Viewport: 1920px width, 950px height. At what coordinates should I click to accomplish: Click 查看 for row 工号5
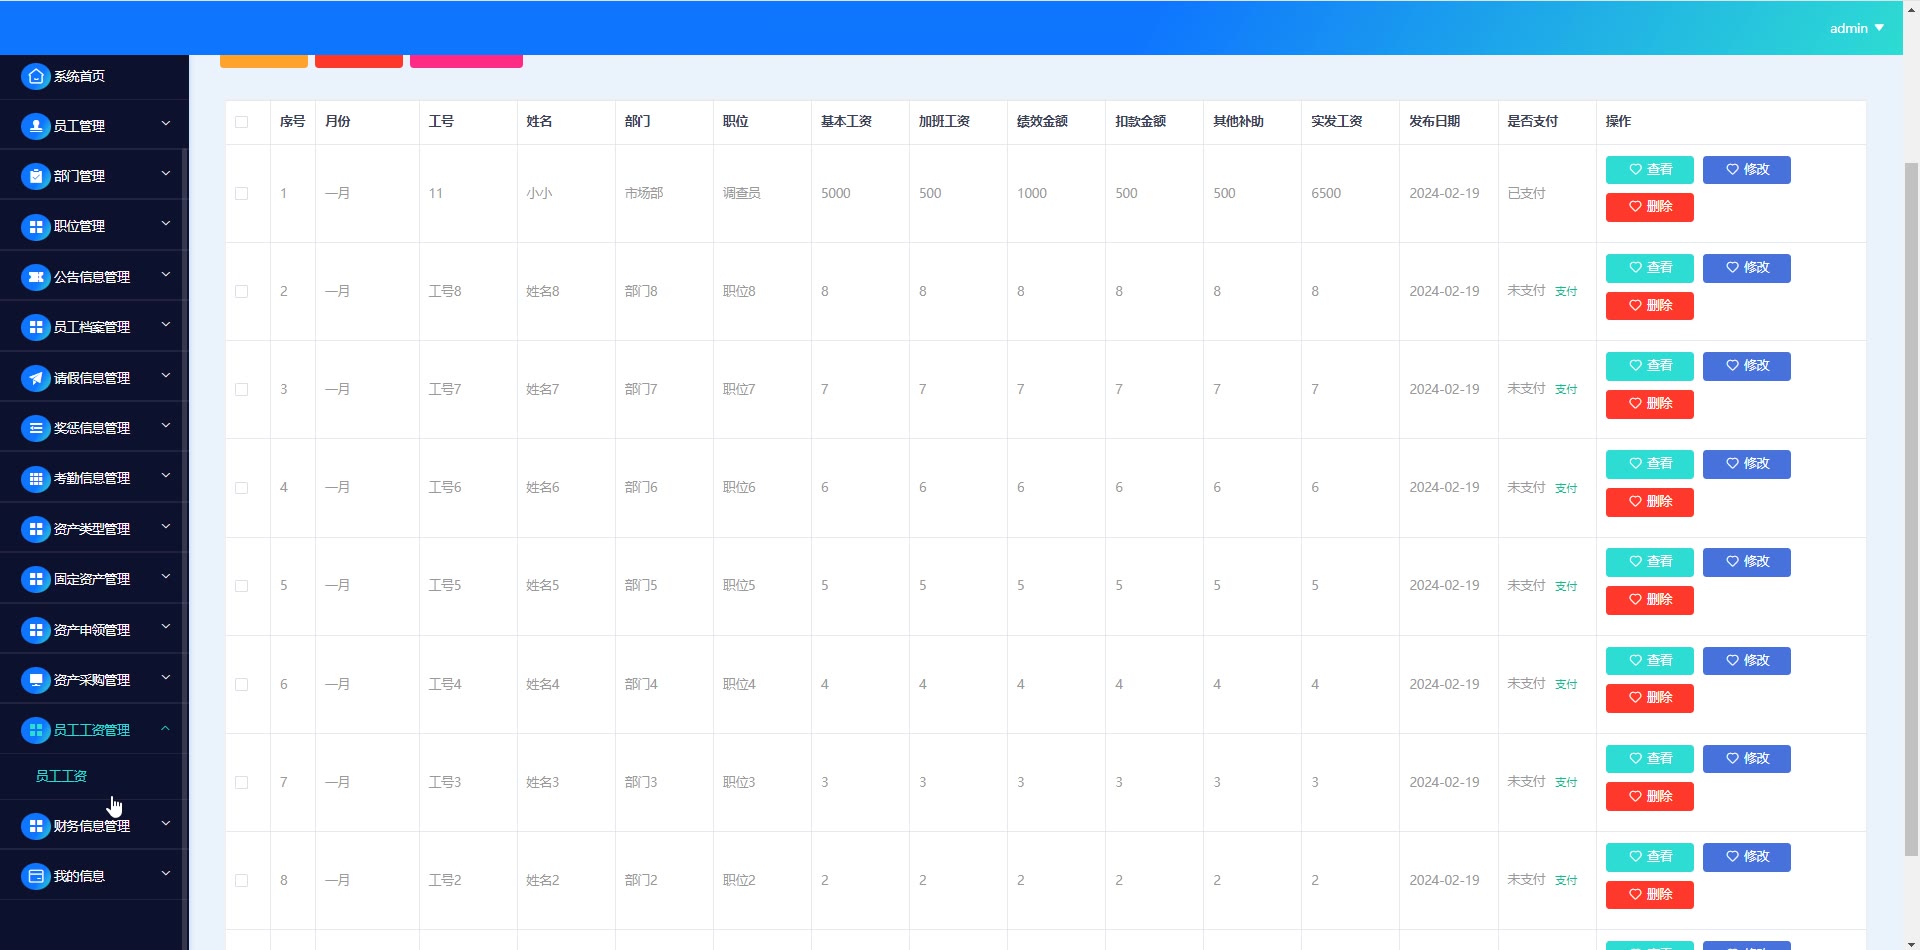point(1649,562)
